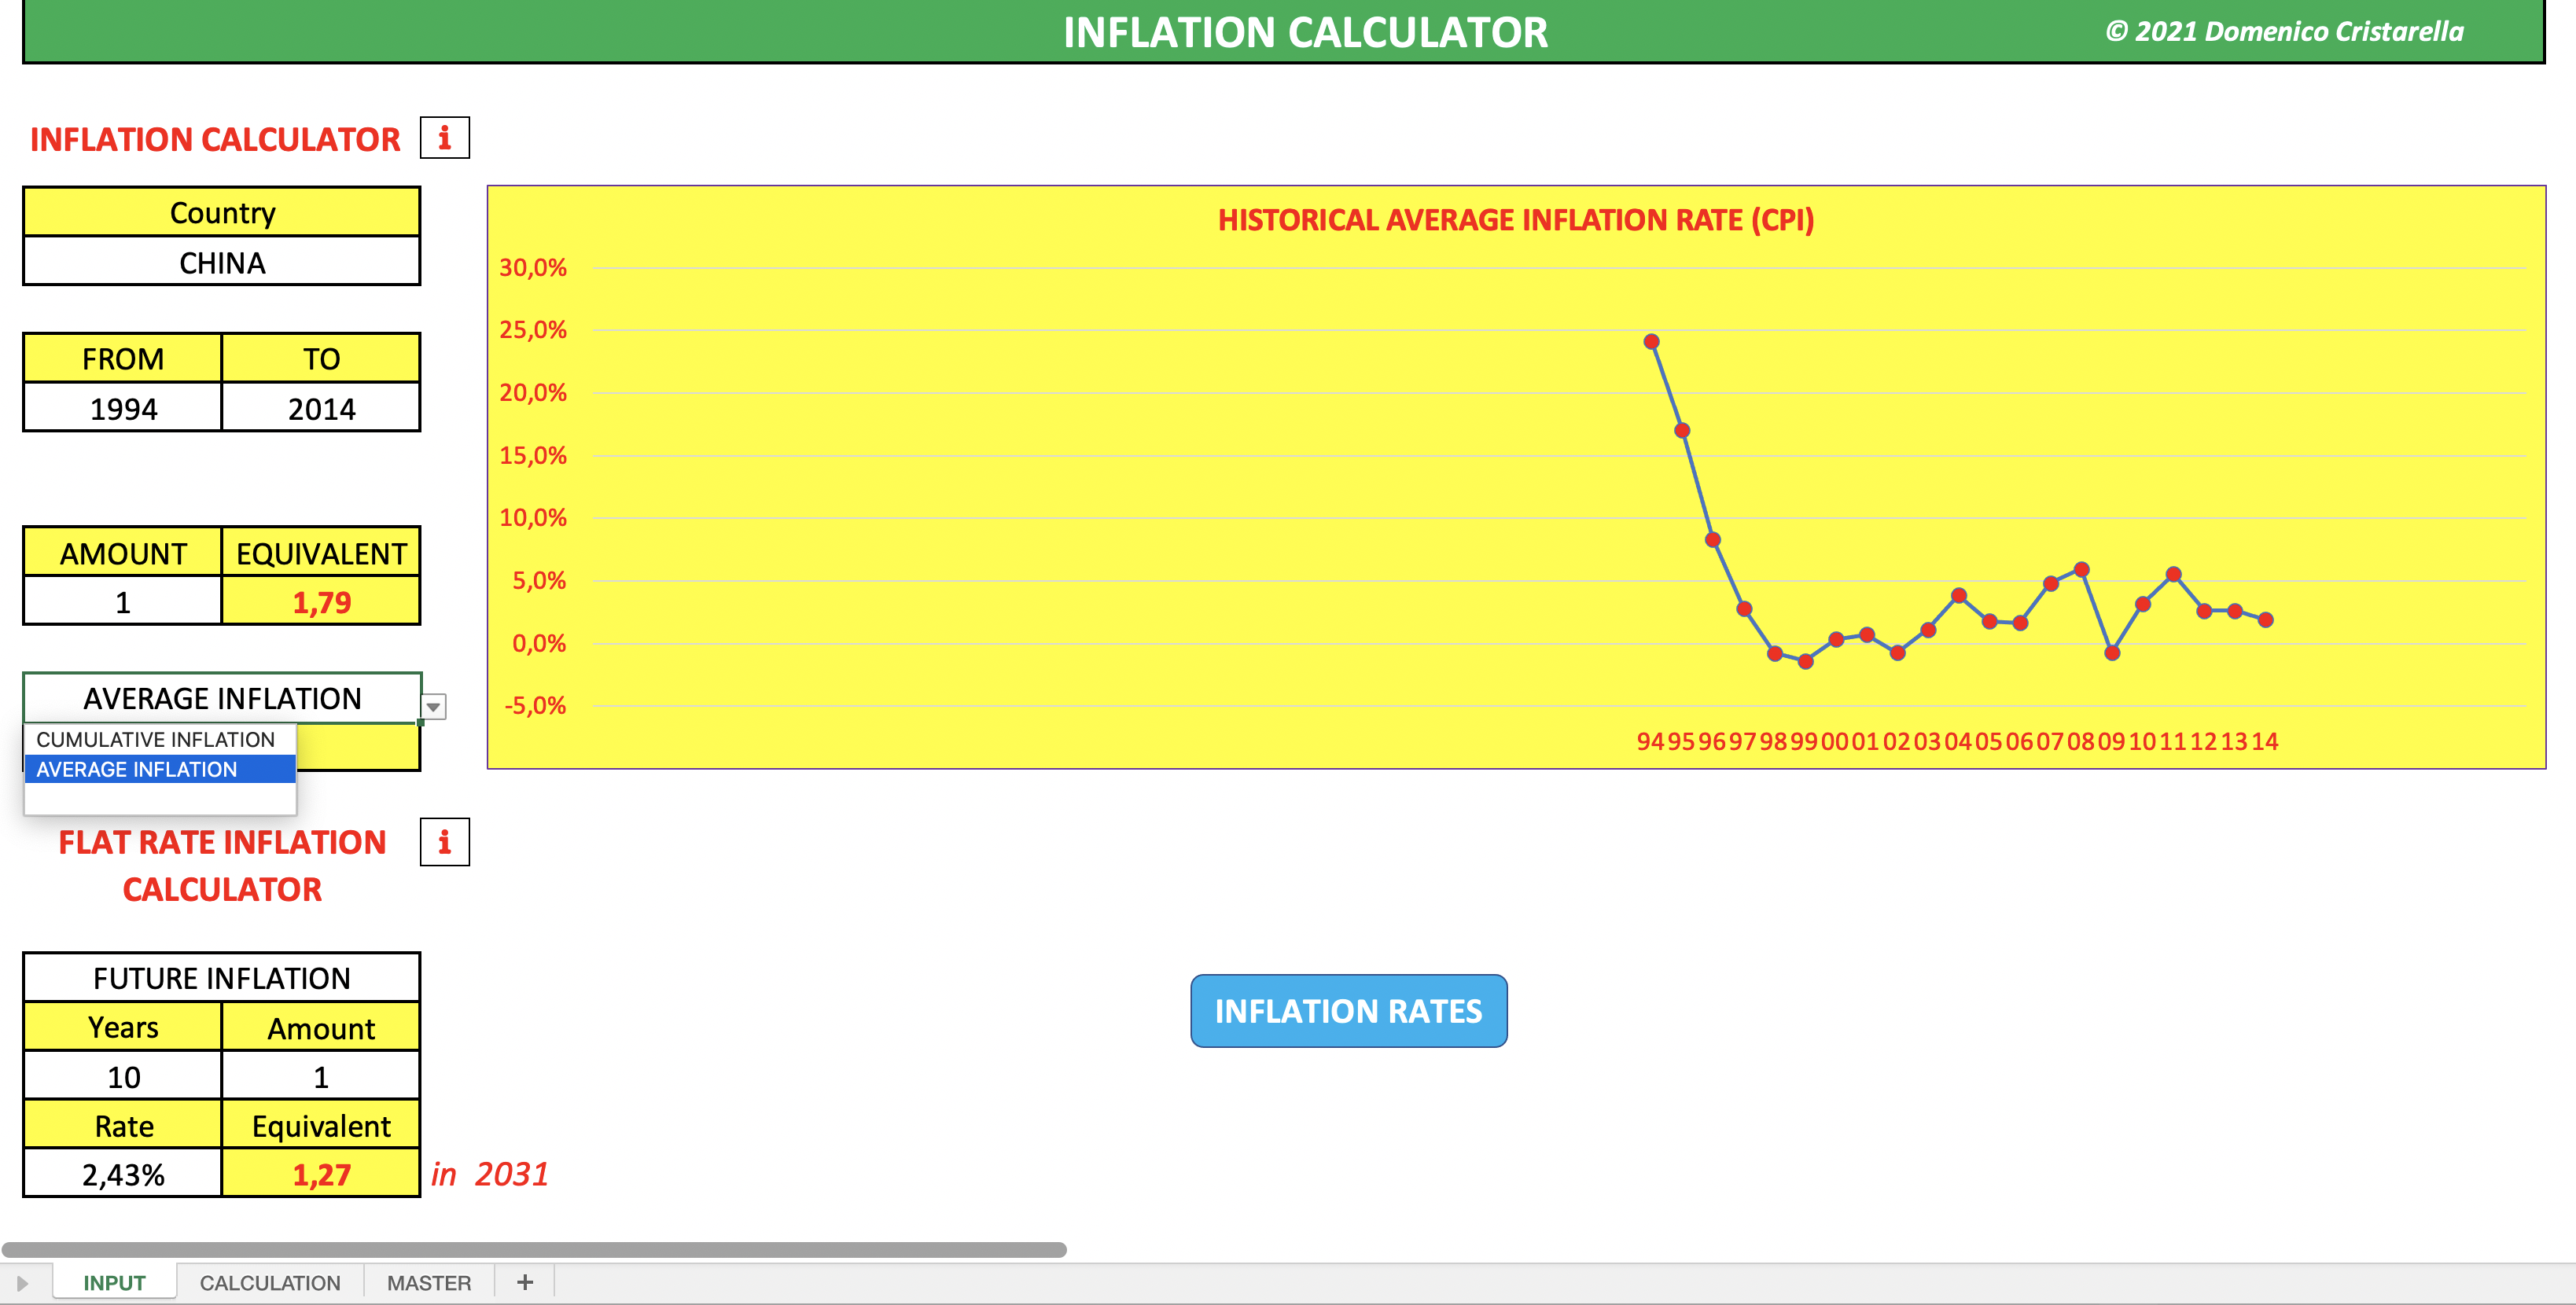This screenshot has width=2576, height=1305.
Task: Click the Equivalent header in future table
Action: (321, 1125)
